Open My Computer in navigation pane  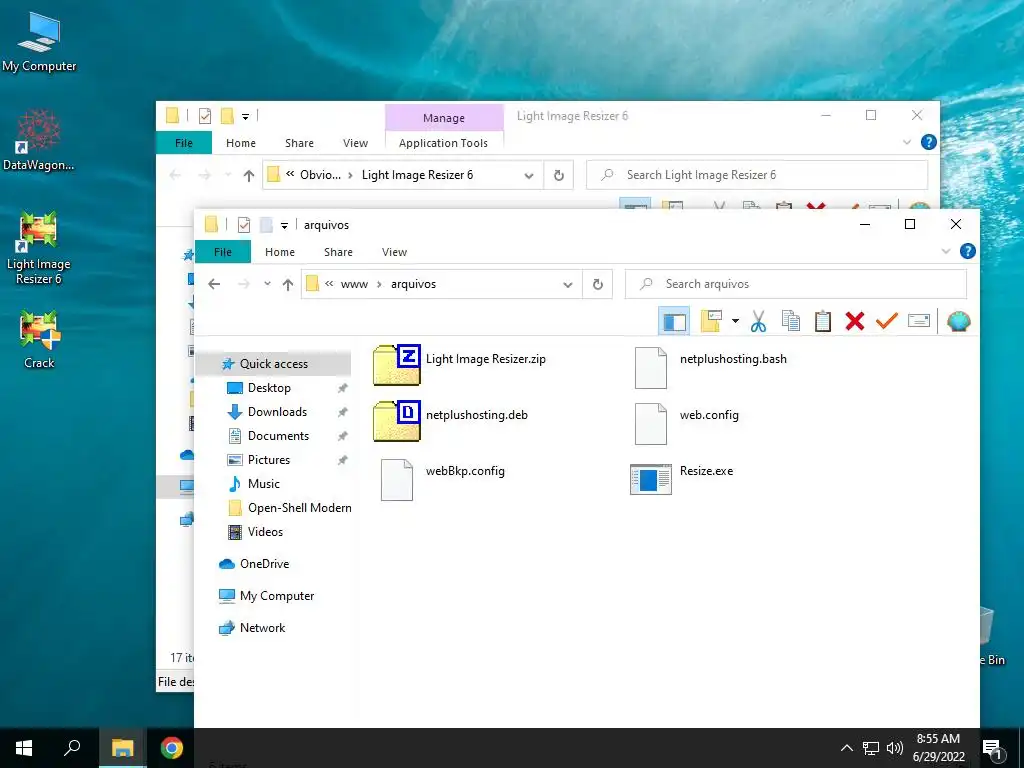(276, 596)
